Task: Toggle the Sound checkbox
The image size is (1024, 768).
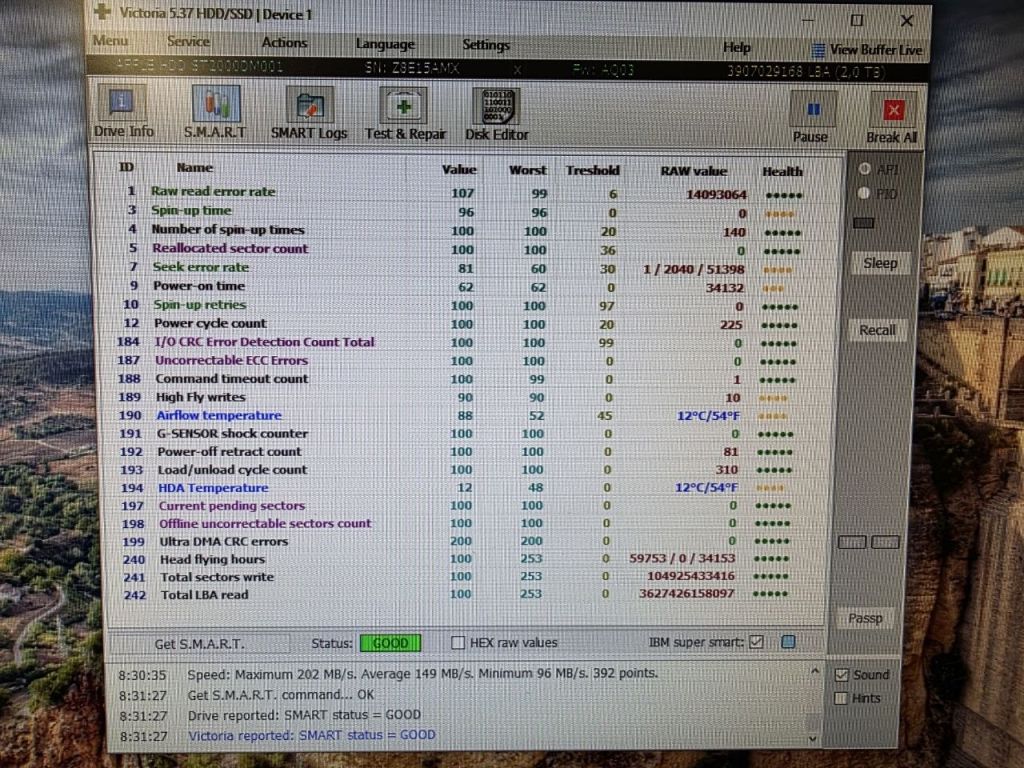Action: [842, 675]
